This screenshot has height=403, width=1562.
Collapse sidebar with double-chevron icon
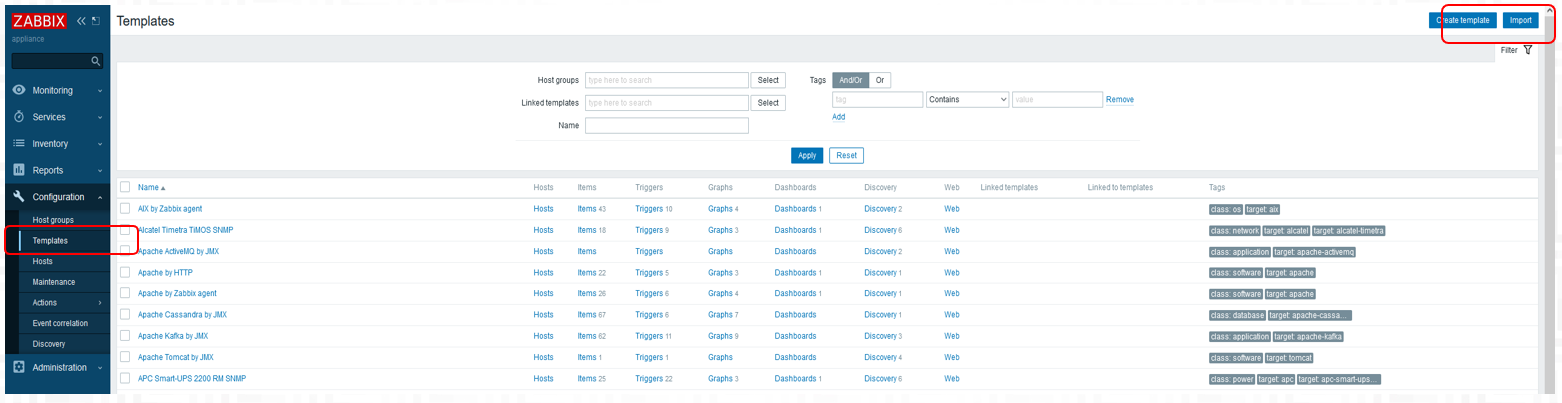coord(82,21)
